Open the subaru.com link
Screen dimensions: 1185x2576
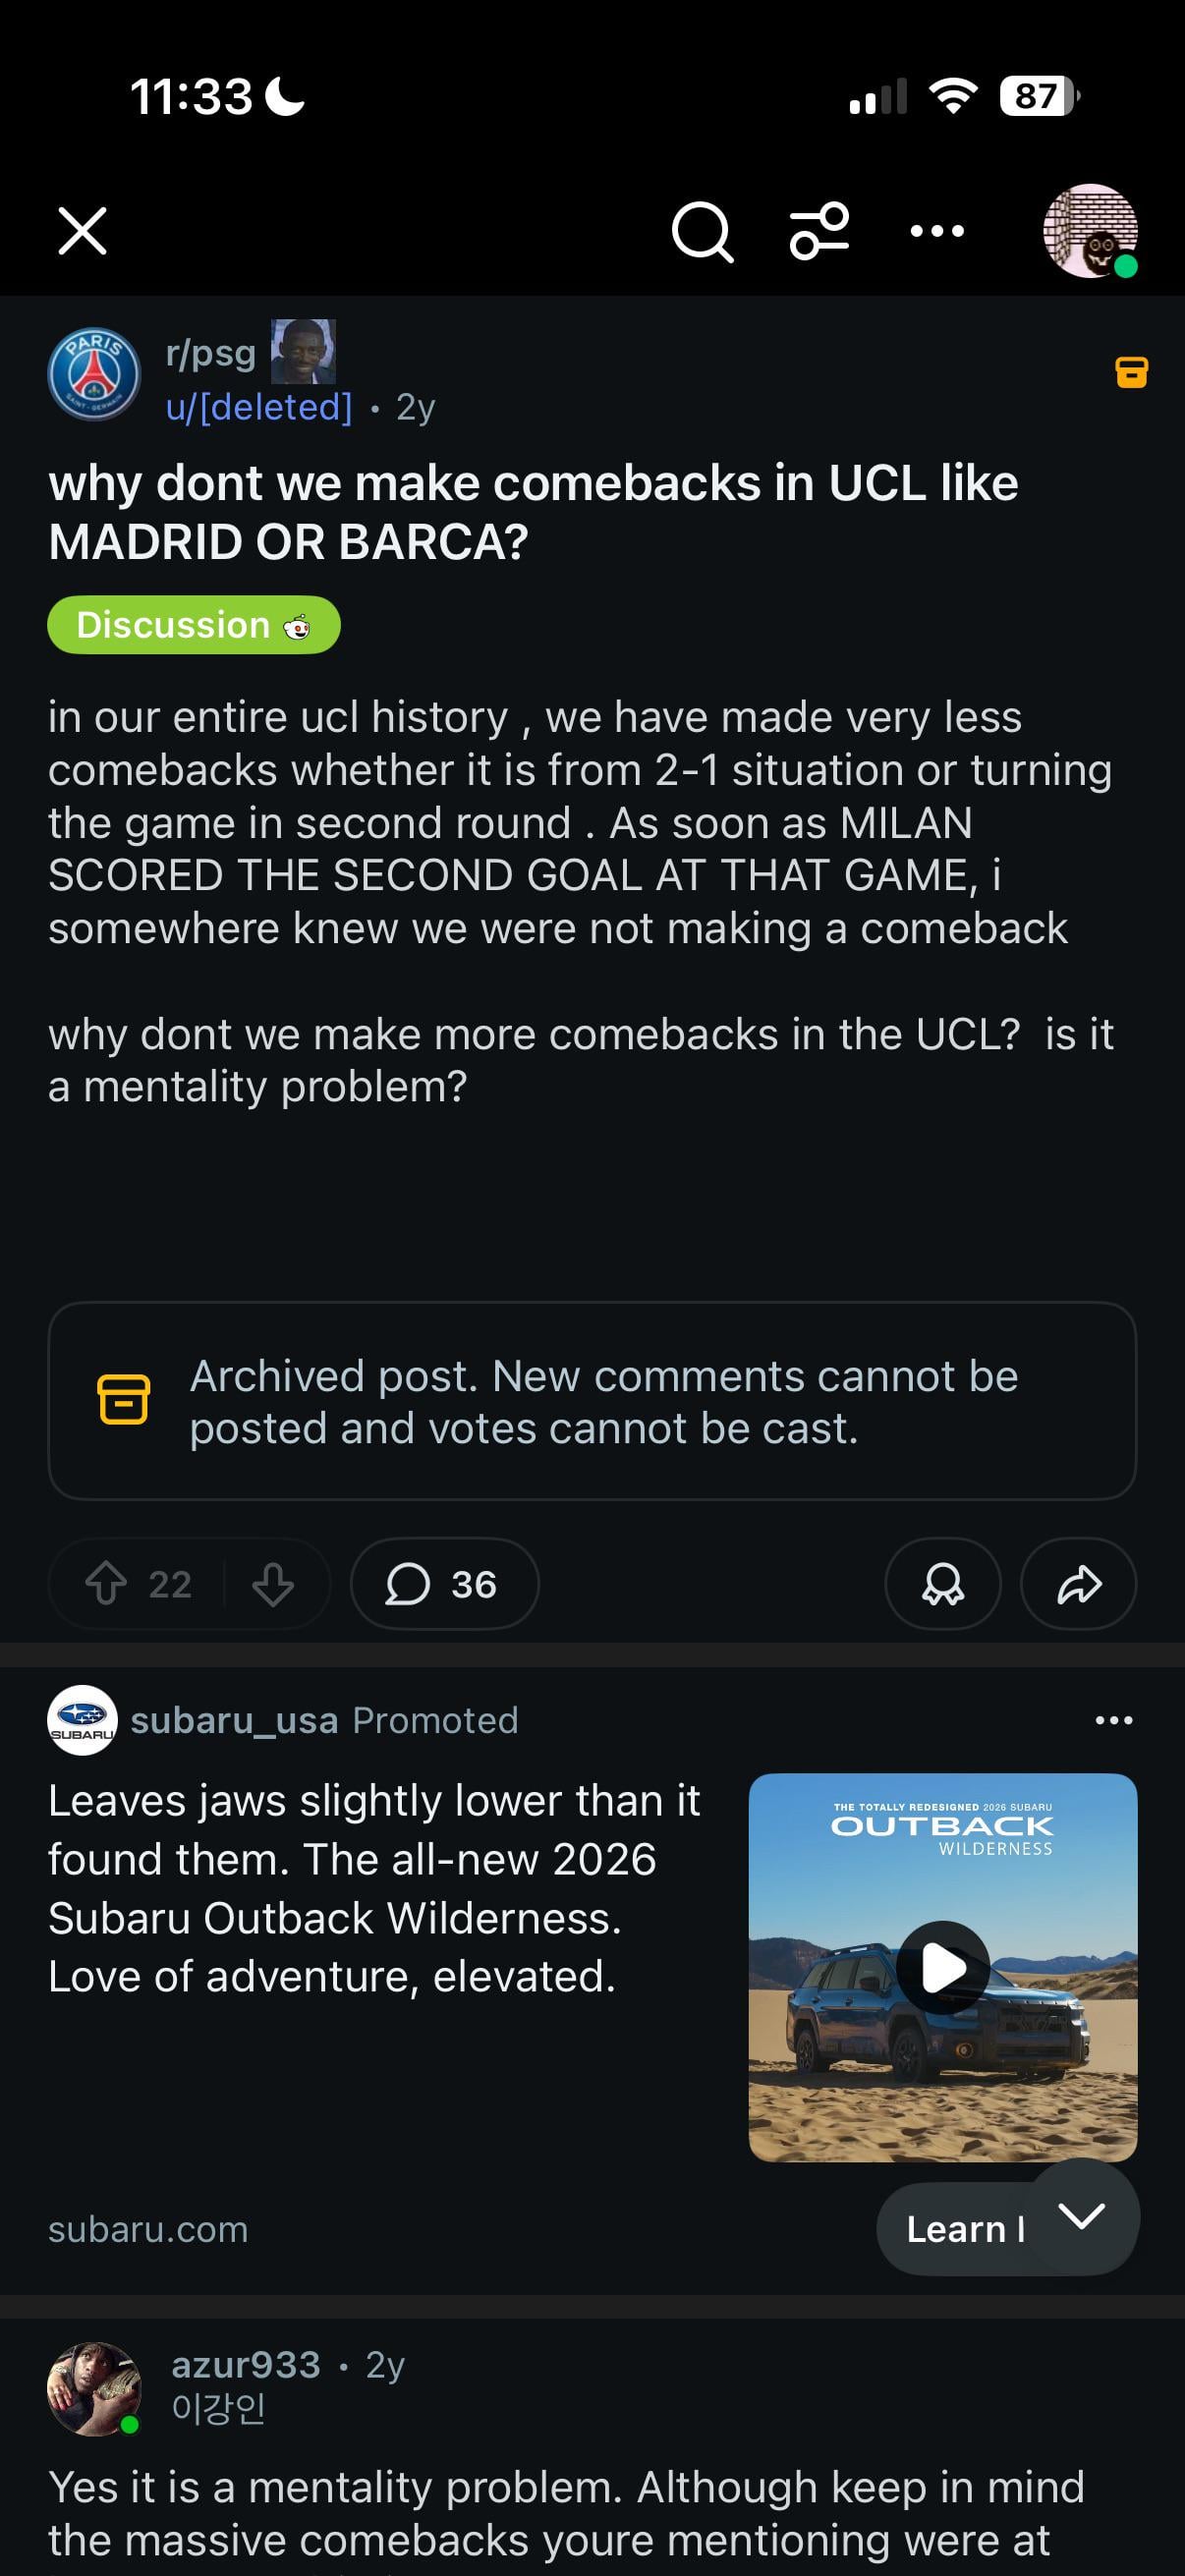pos(148,2229)
